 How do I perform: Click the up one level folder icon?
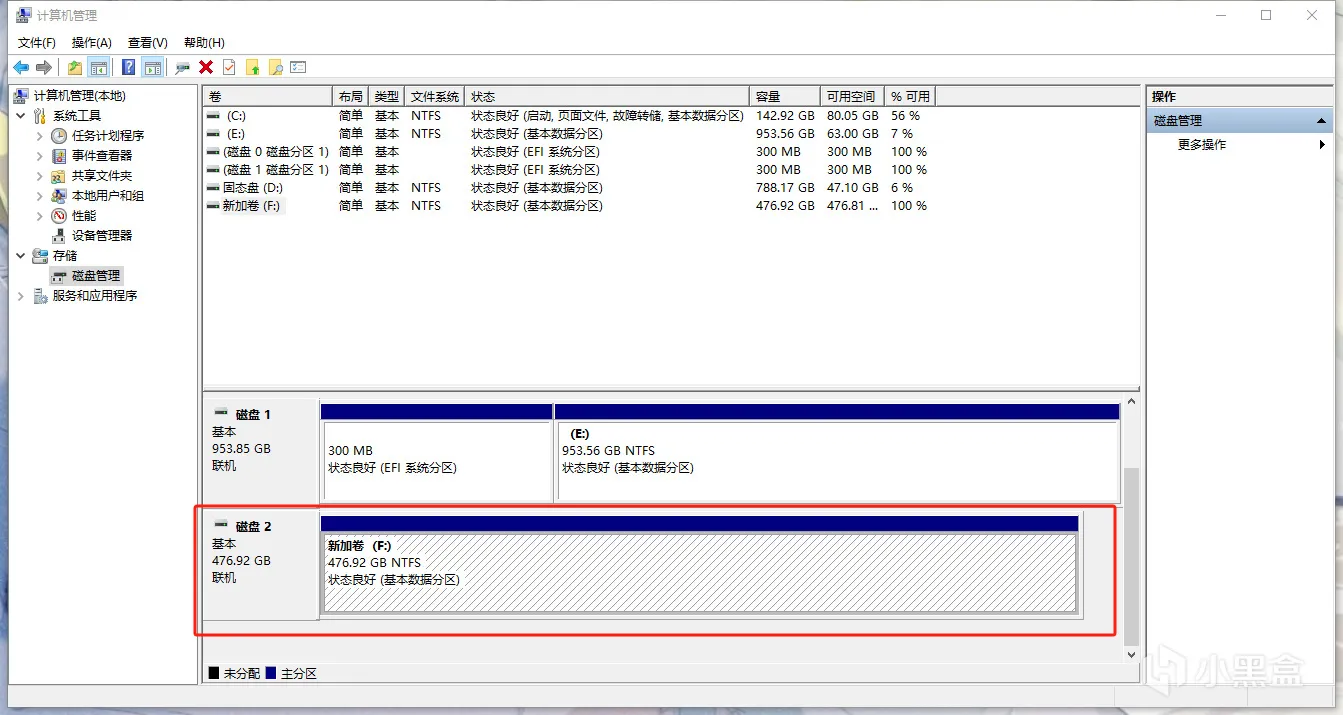tap(75, 68)
